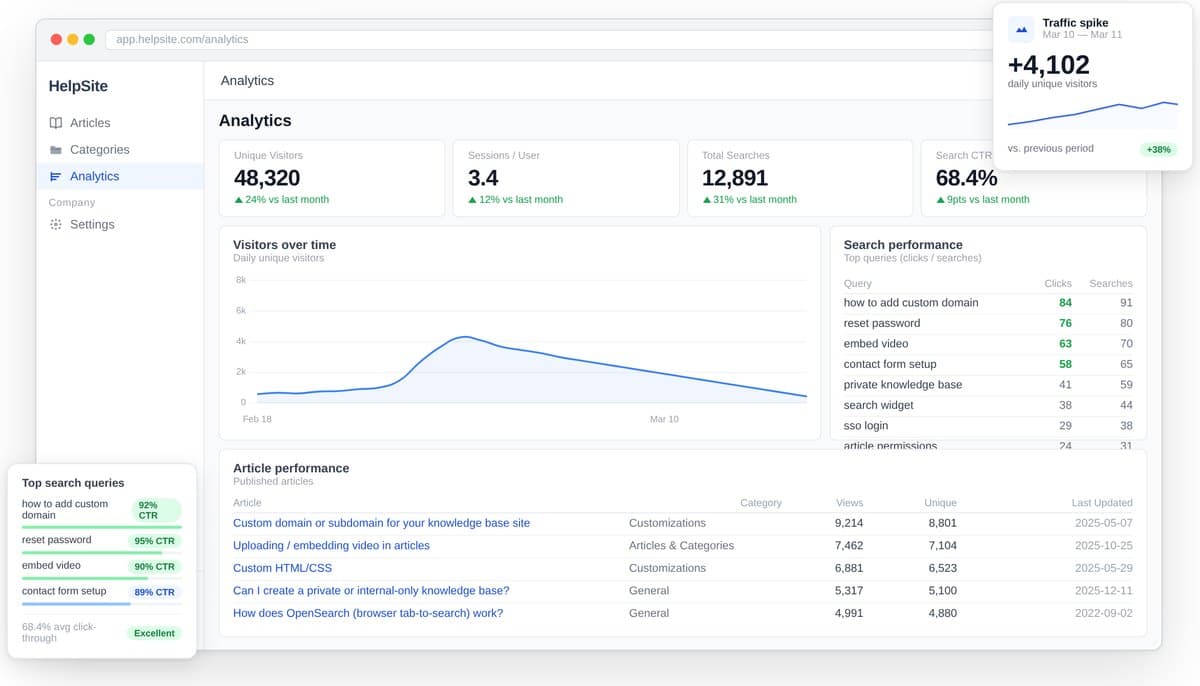The width and height of the screenshot is (1200, 686).
Task: Select the sso login query row
Action: (x=988, y=425)
